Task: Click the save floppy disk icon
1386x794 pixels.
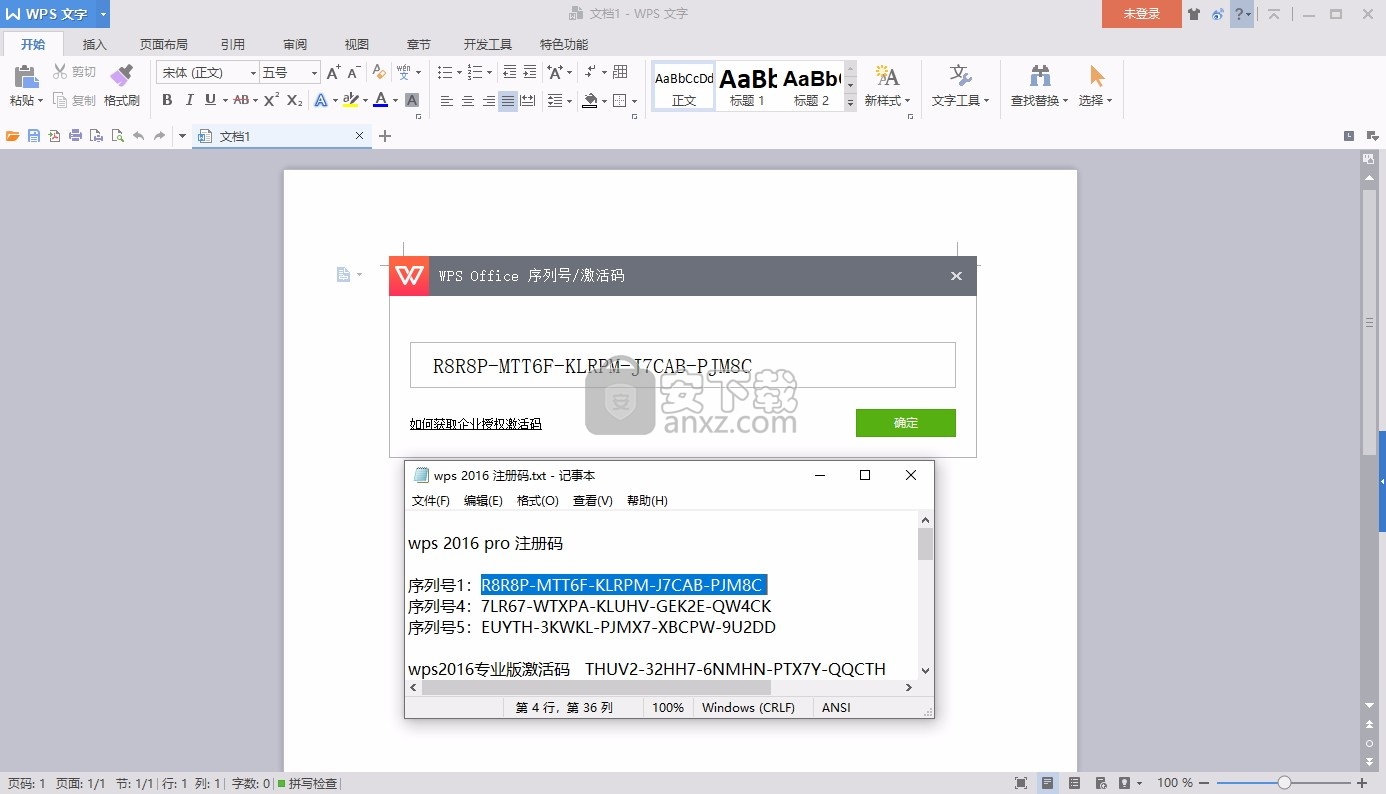Action: (34, 136)
